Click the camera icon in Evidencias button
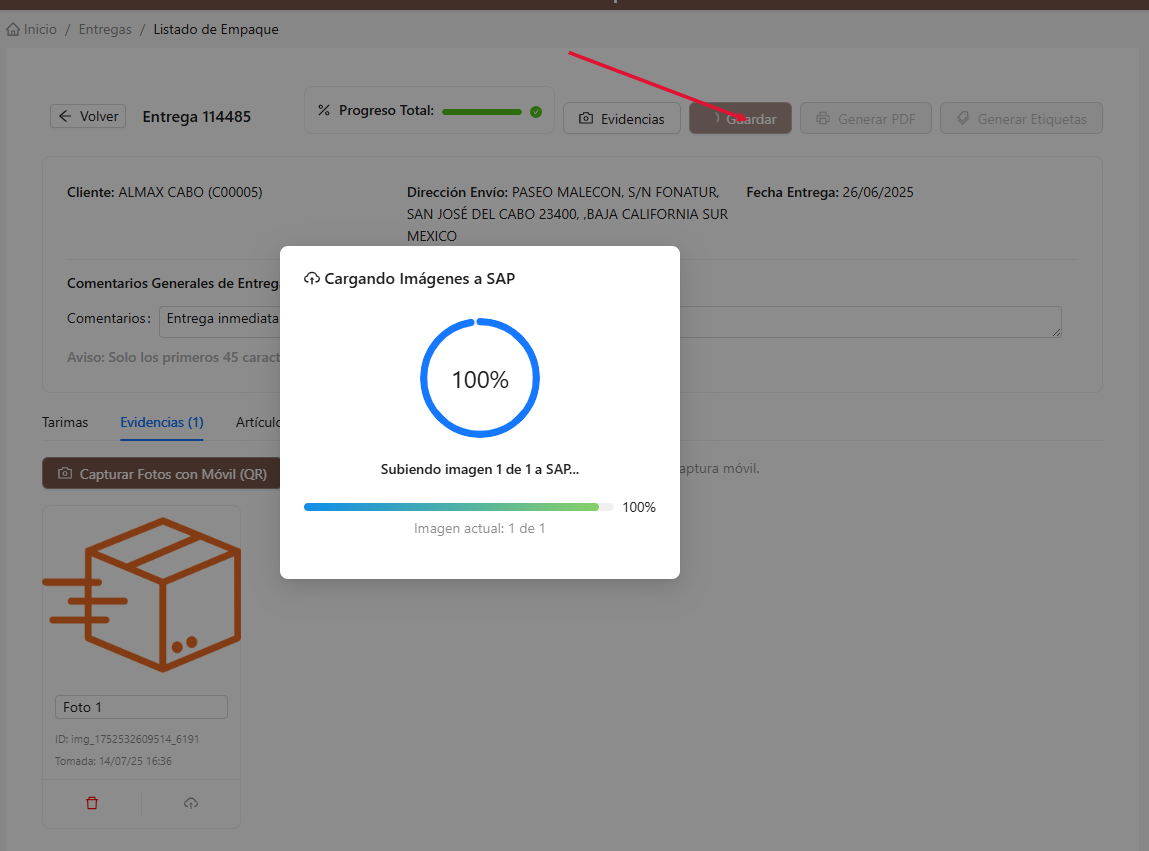The height and width of the screenshot is (851, 1149). (585, 118)
